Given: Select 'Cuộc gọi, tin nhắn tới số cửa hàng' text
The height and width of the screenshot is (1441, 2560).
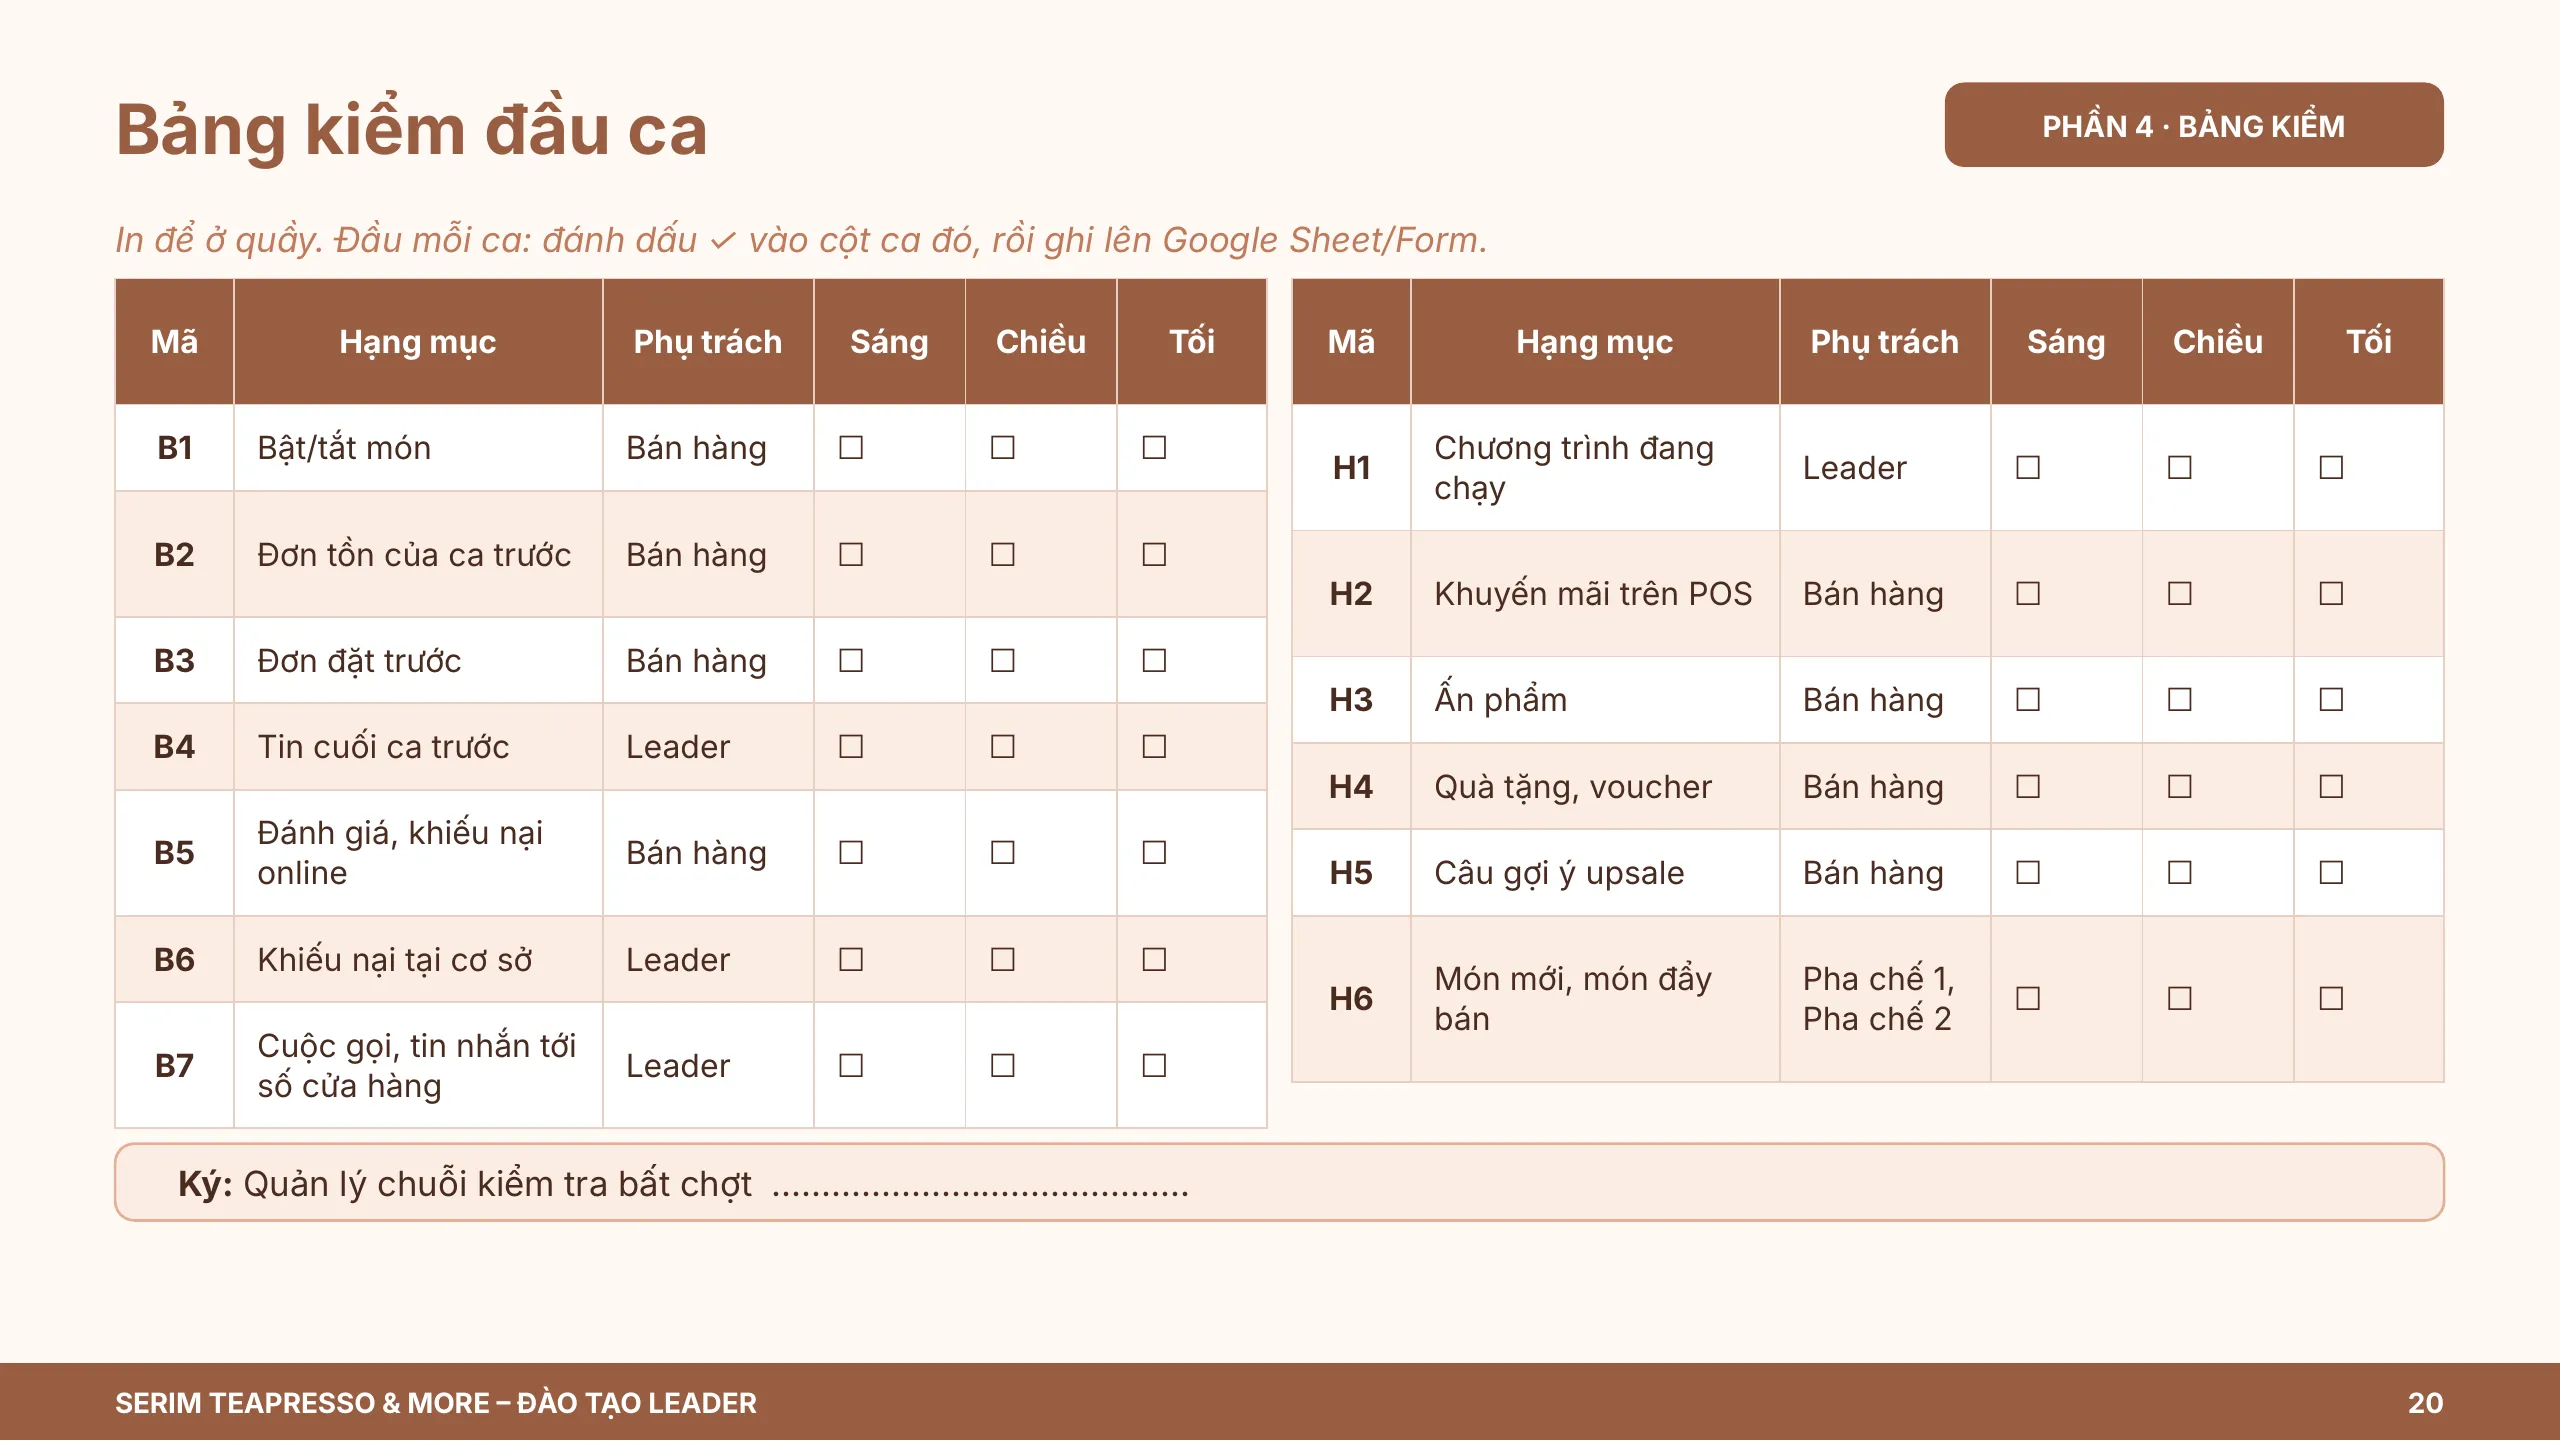Looking at the screenshot, I should click(x=416, y=1065).
